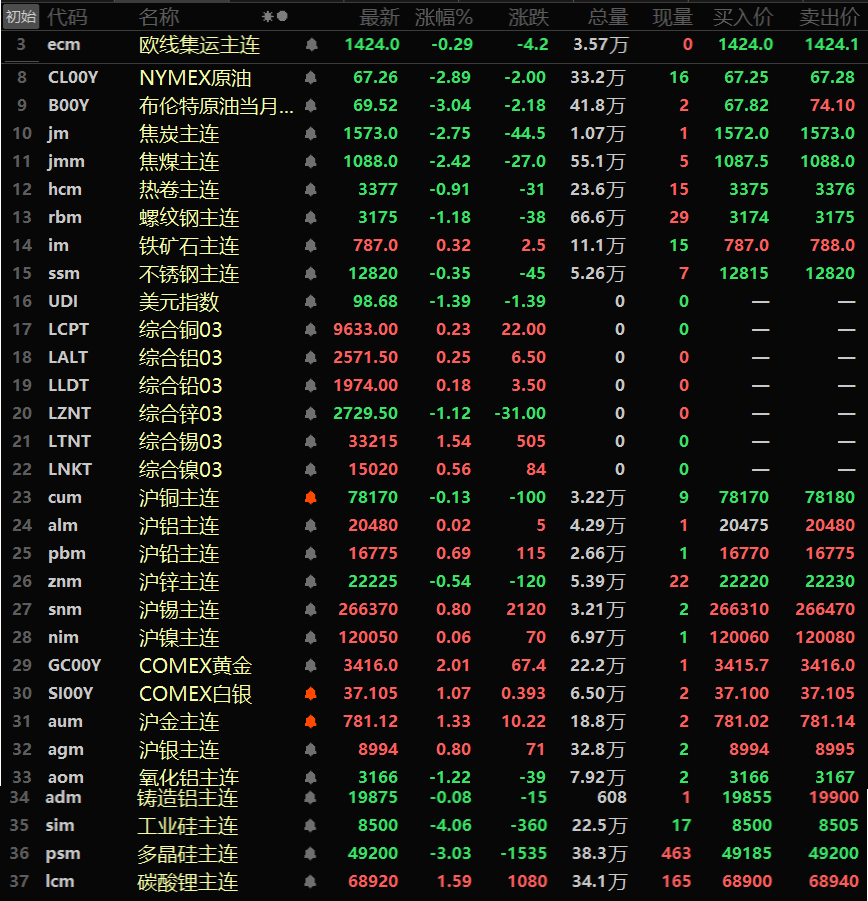The image size is (868, 901).
Task: Click the 买入价 value for 铁矿石主连
Action: (x=746, y=246)
